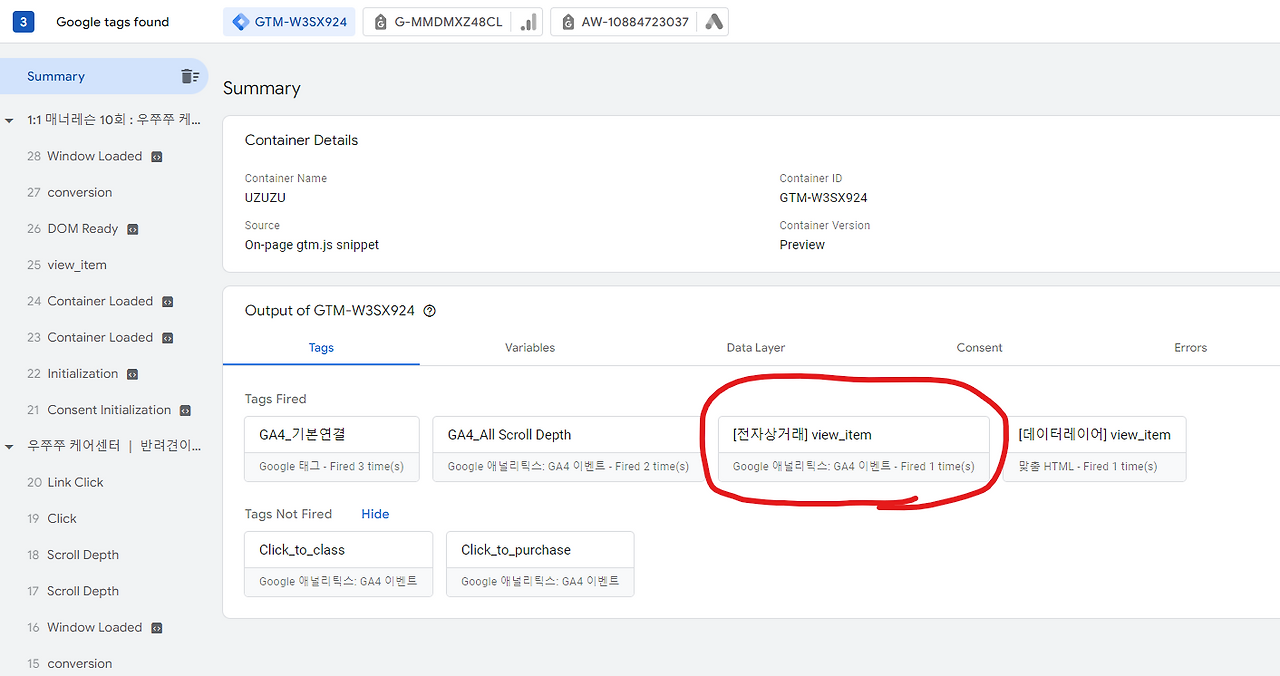Click the Google Ads logo icon on the AW chip

(x=713, y=22)
